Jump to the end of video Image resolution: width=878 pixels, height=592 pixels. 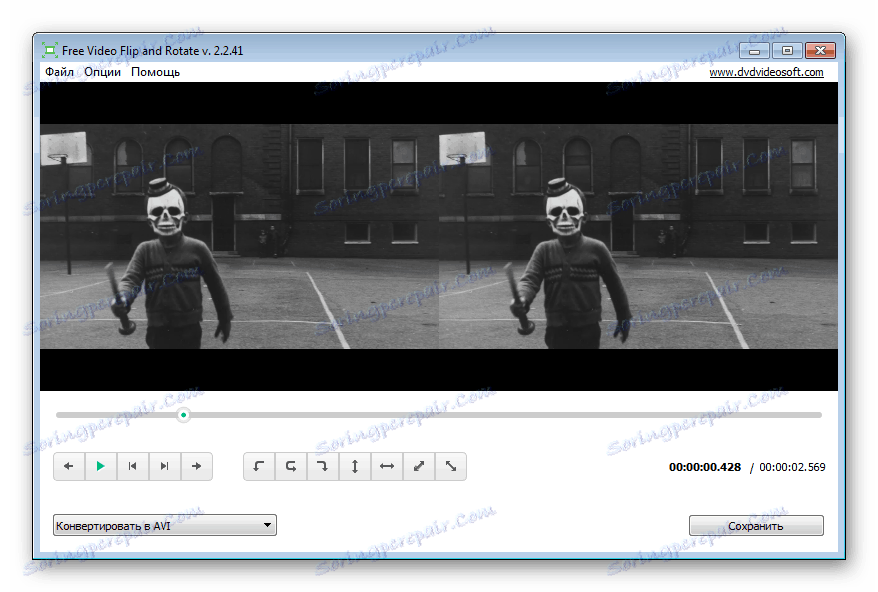coord(165,467)
